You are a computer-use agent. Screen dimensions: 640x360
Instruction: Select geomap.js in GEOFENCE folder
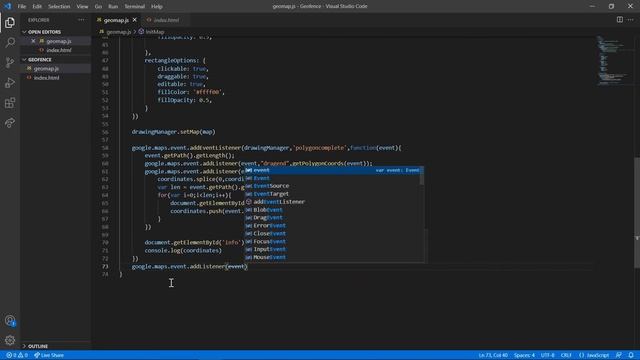pos(46,69)
